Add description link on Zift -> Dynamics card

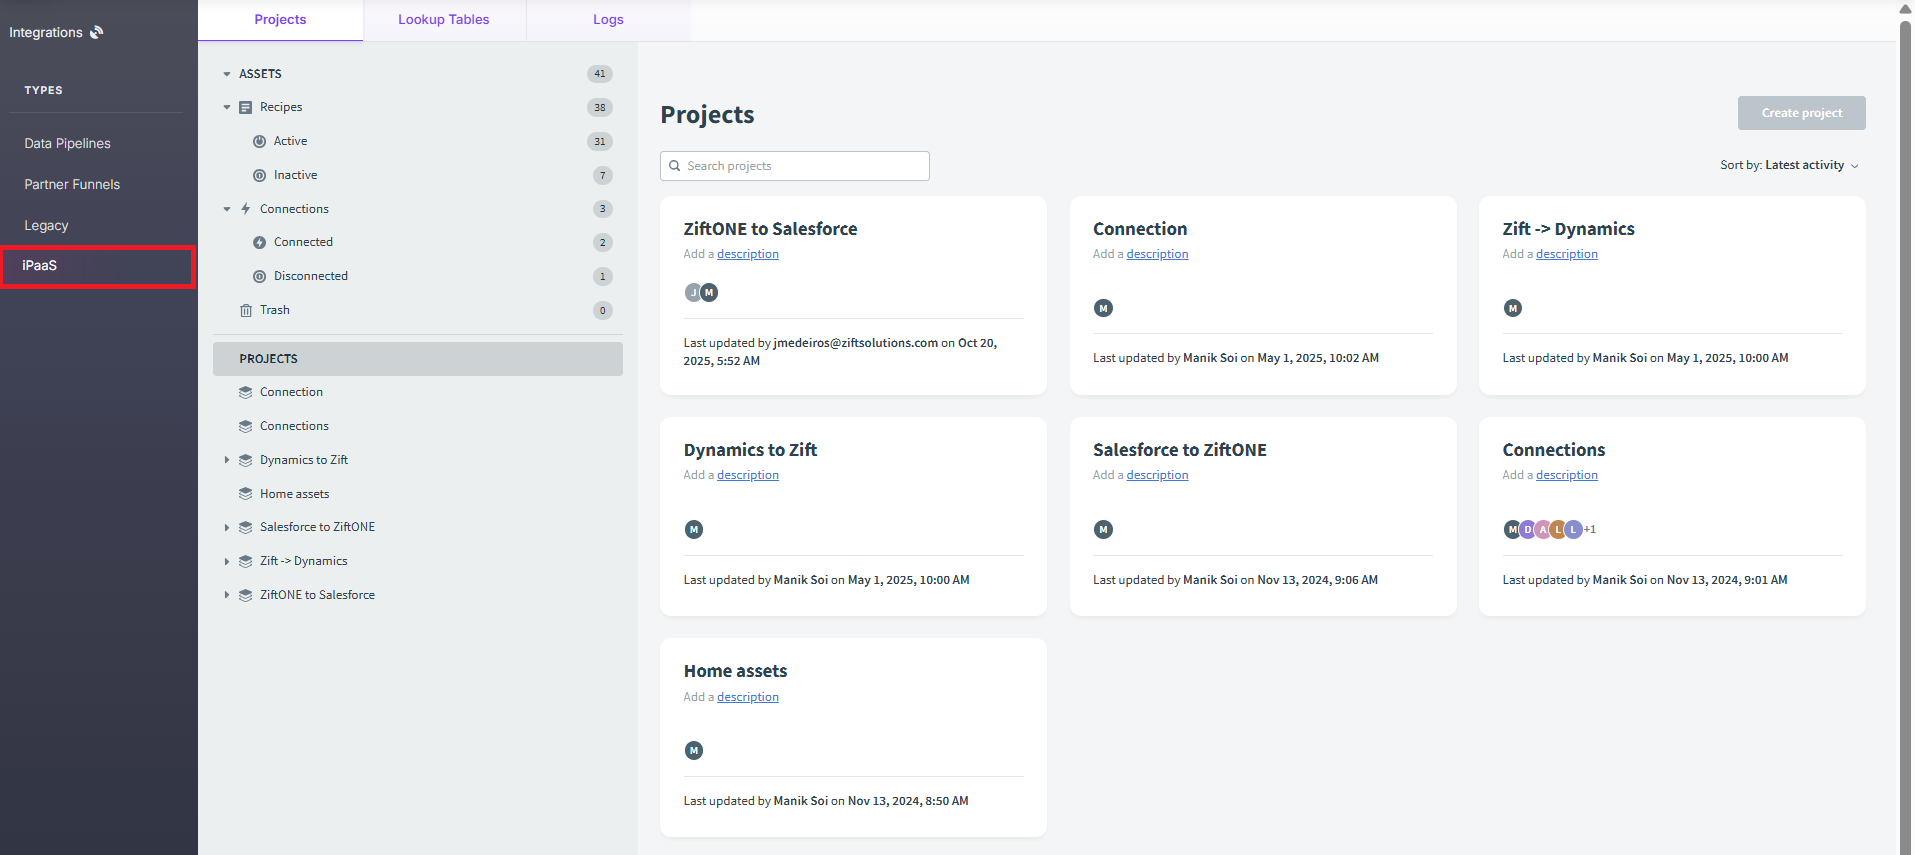(x=1567, y=254)
